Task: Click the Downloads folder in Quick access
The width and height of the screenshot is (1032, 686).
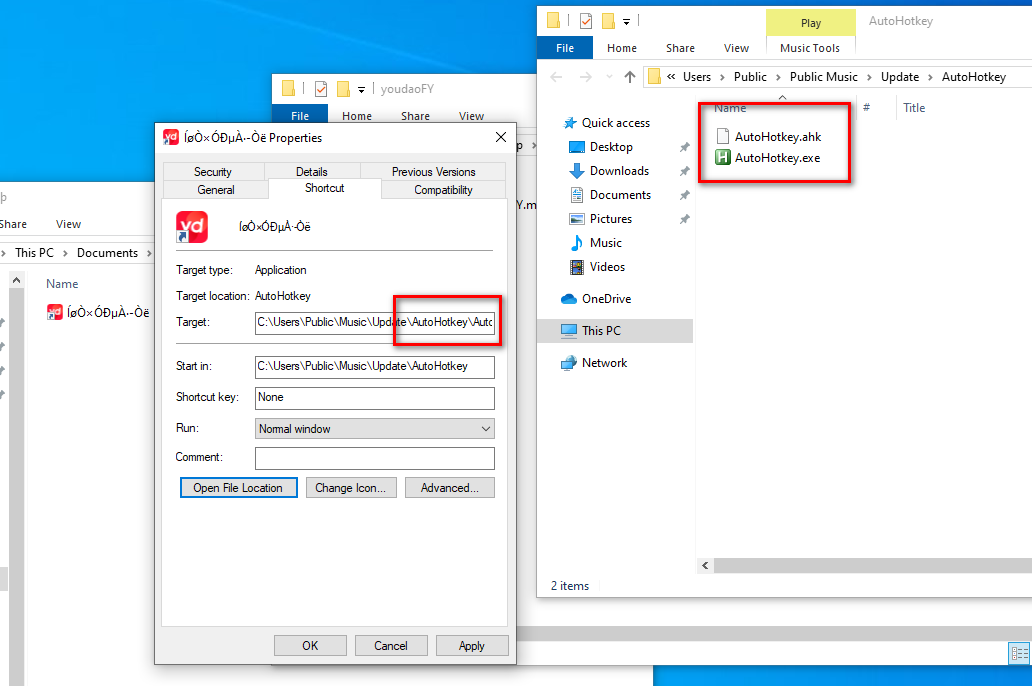Action: 619,171
